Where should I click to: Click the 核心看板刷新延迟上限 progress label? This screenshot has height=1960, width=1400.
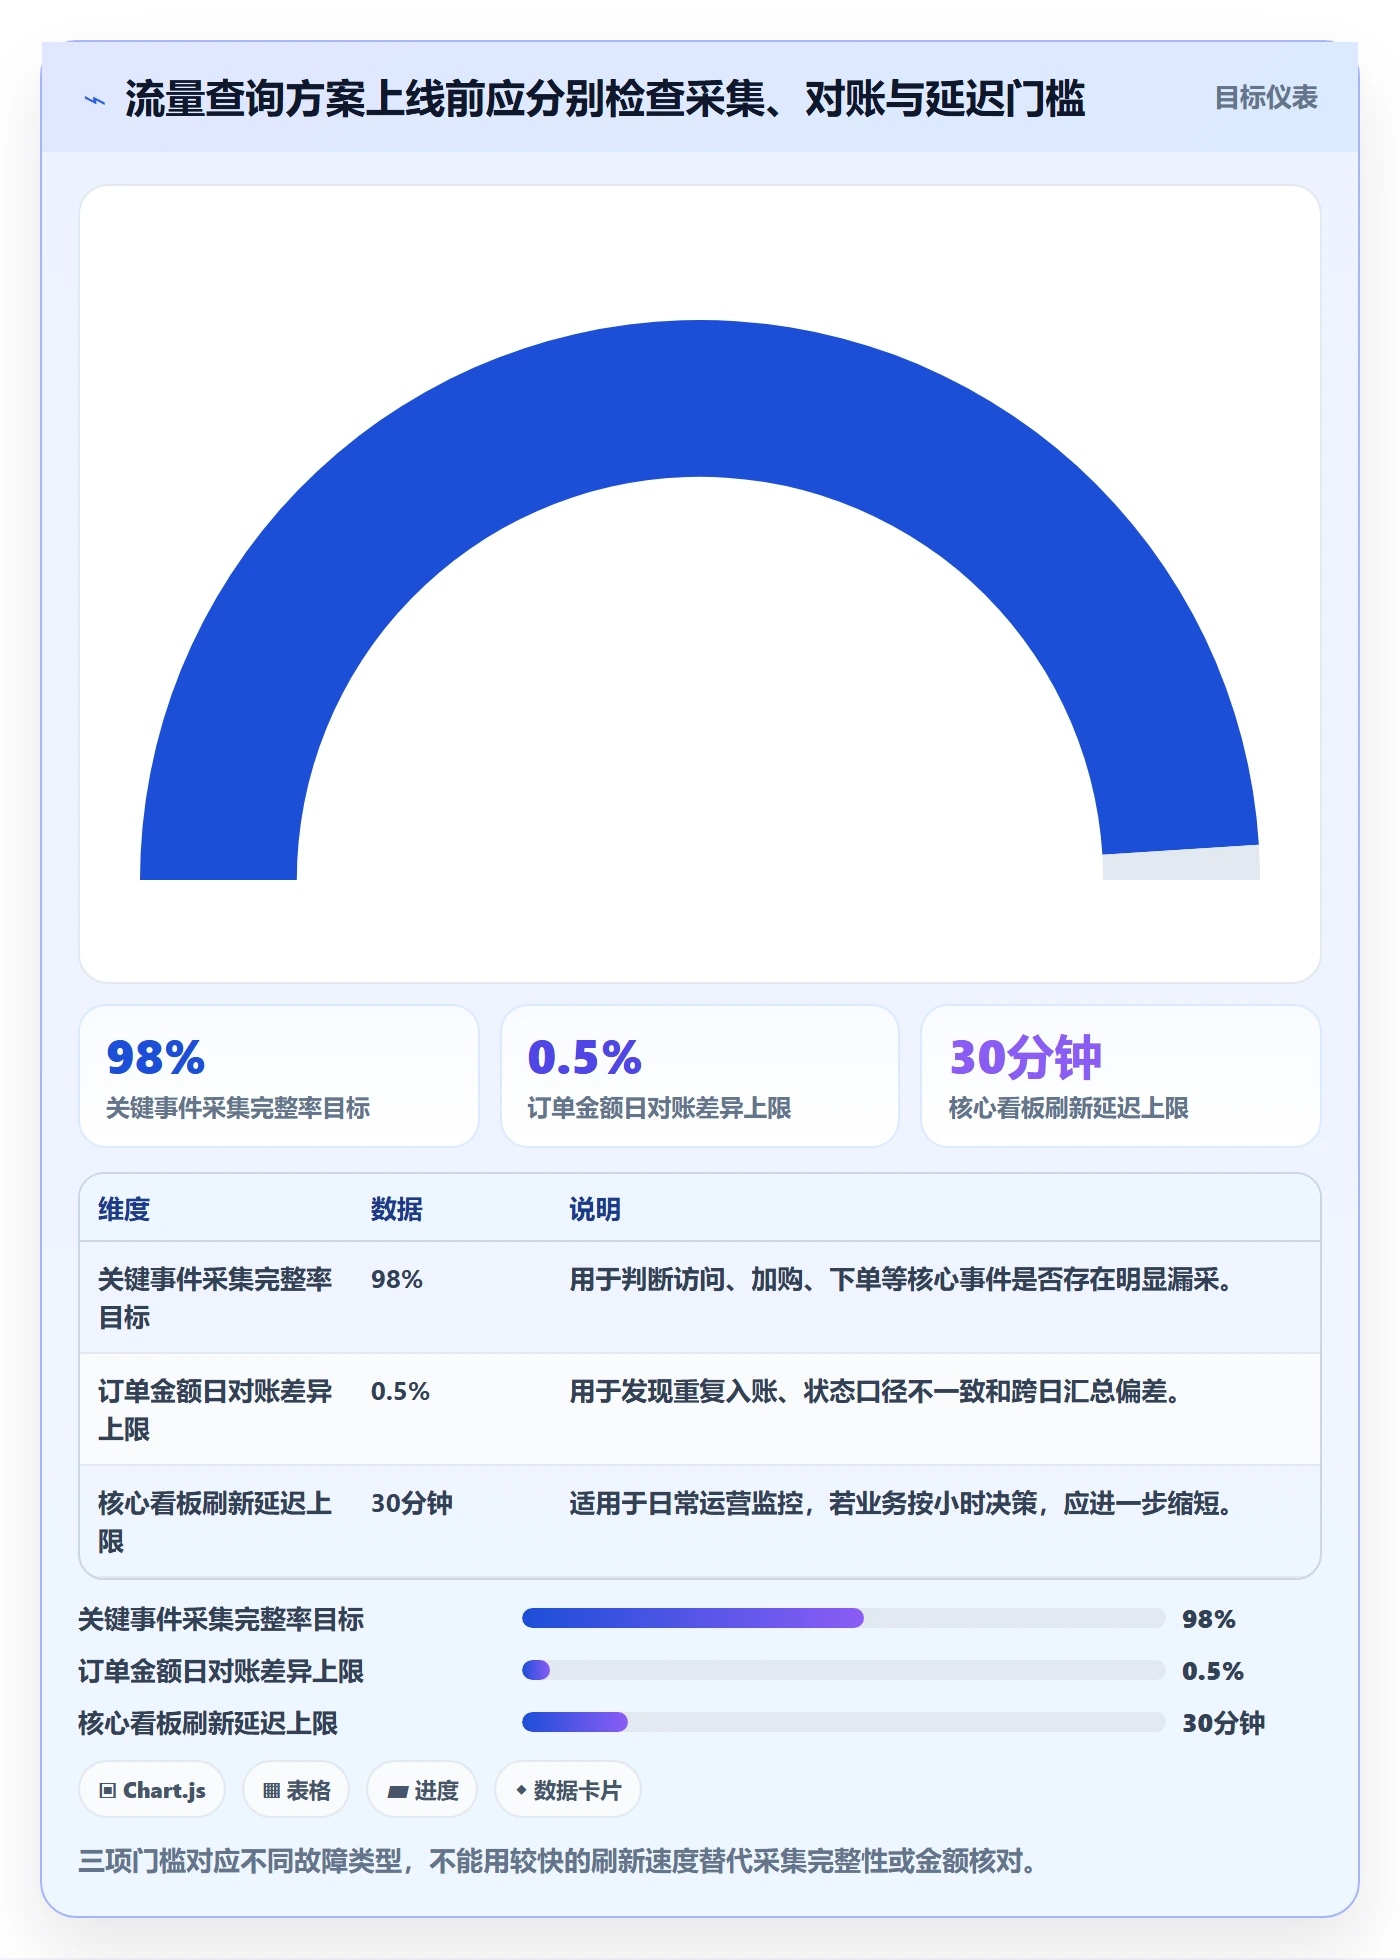click(x=208, y=1723)
